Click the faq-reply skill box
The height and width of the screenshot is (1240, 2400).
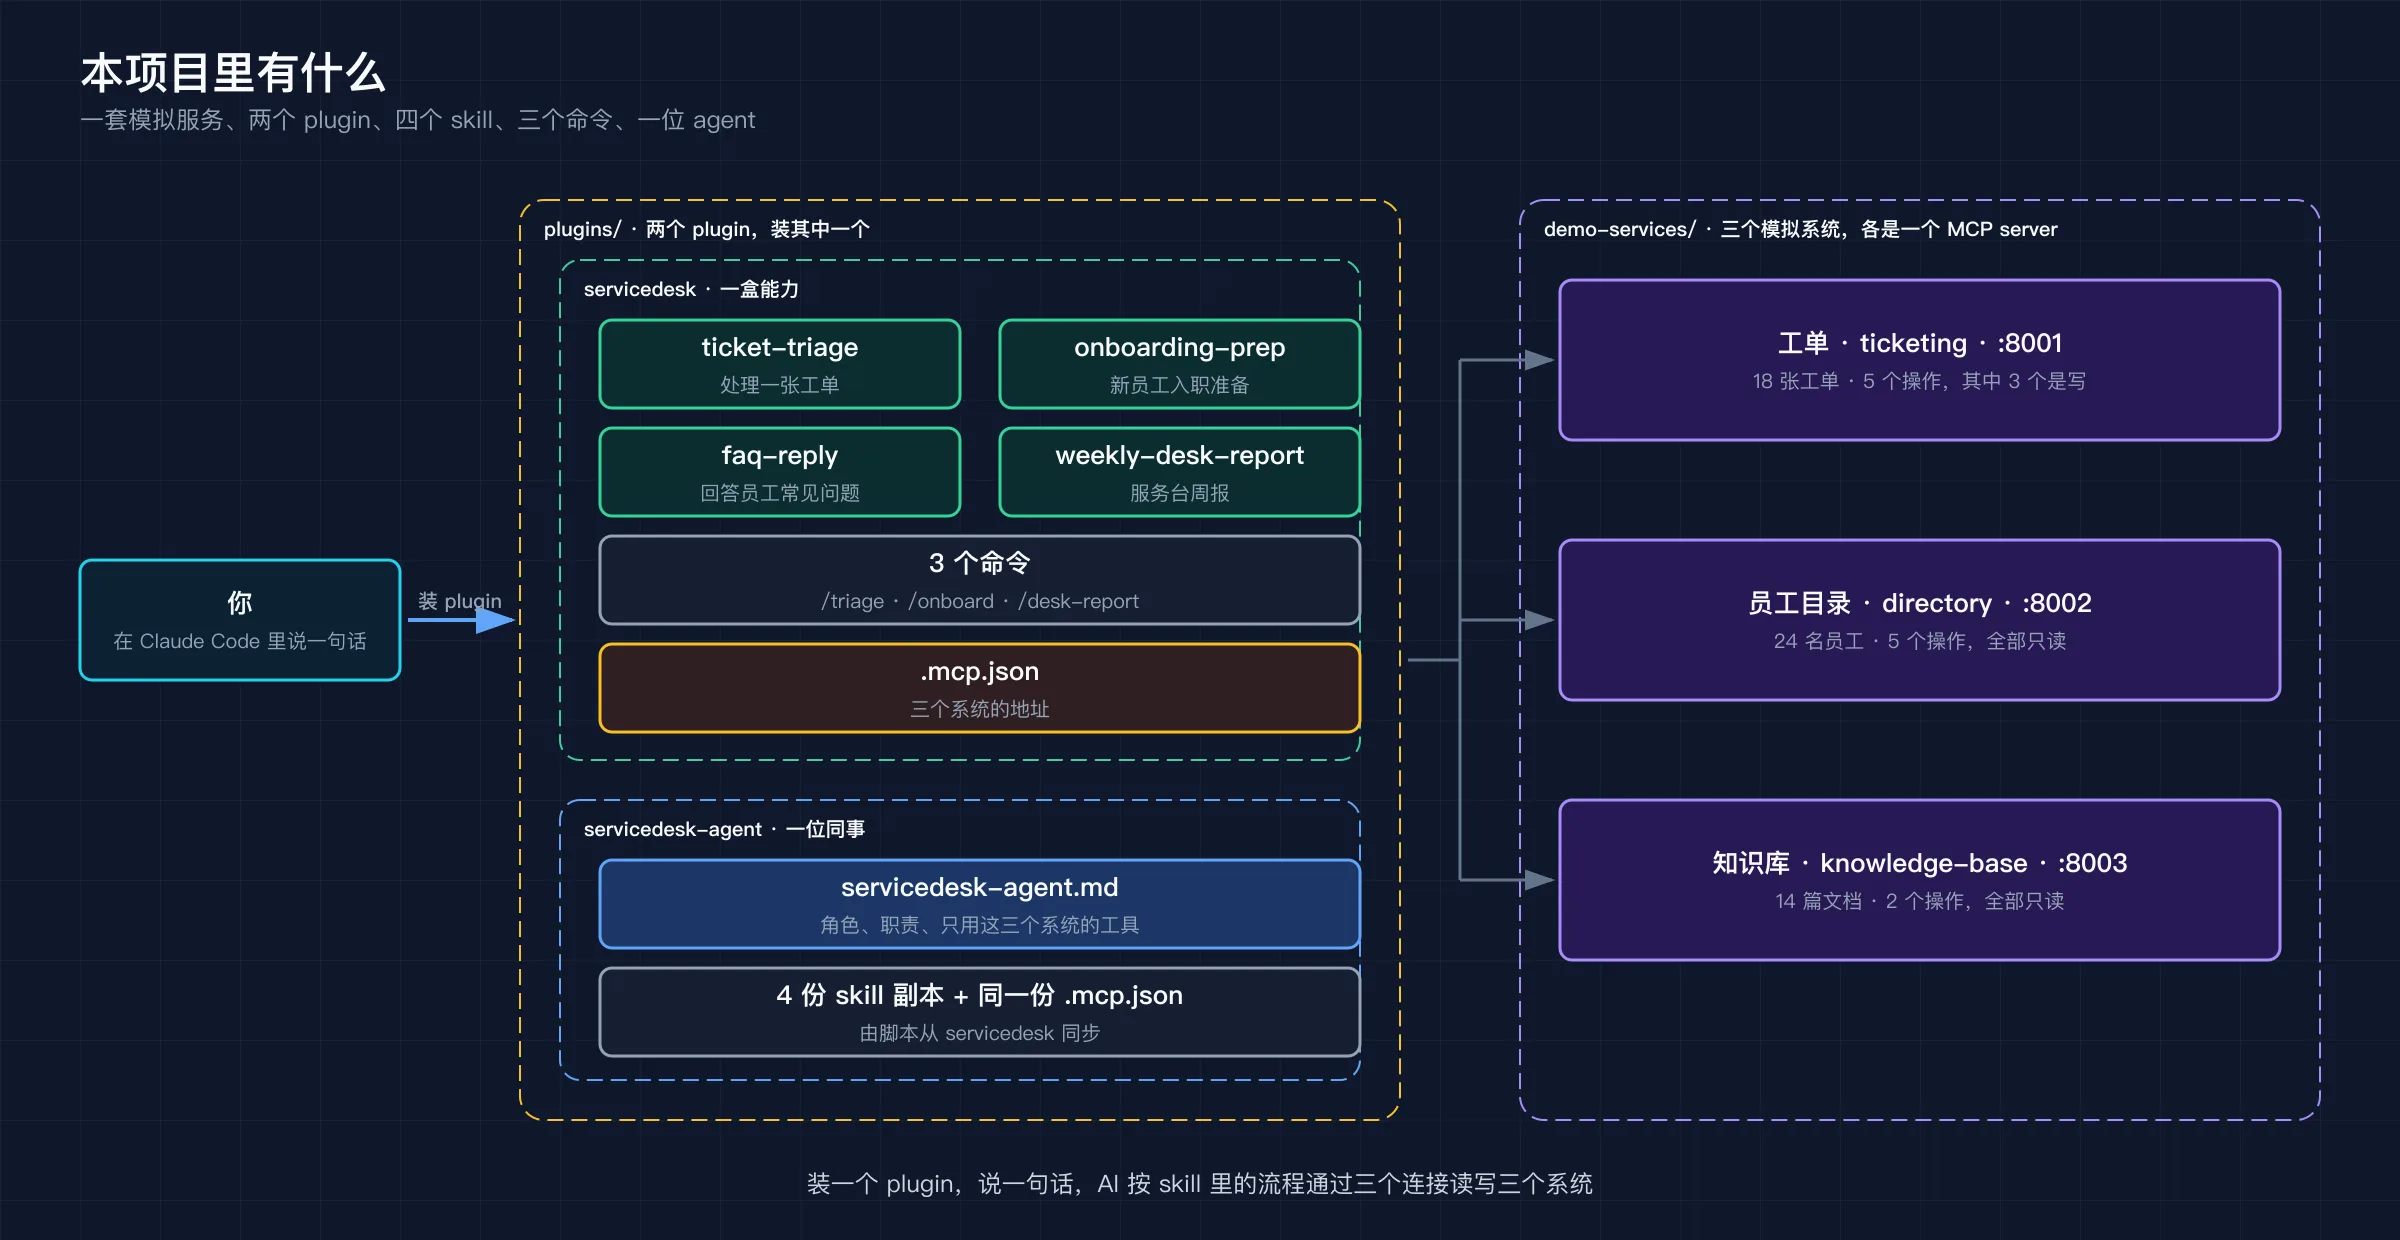(x=780, y=472)
